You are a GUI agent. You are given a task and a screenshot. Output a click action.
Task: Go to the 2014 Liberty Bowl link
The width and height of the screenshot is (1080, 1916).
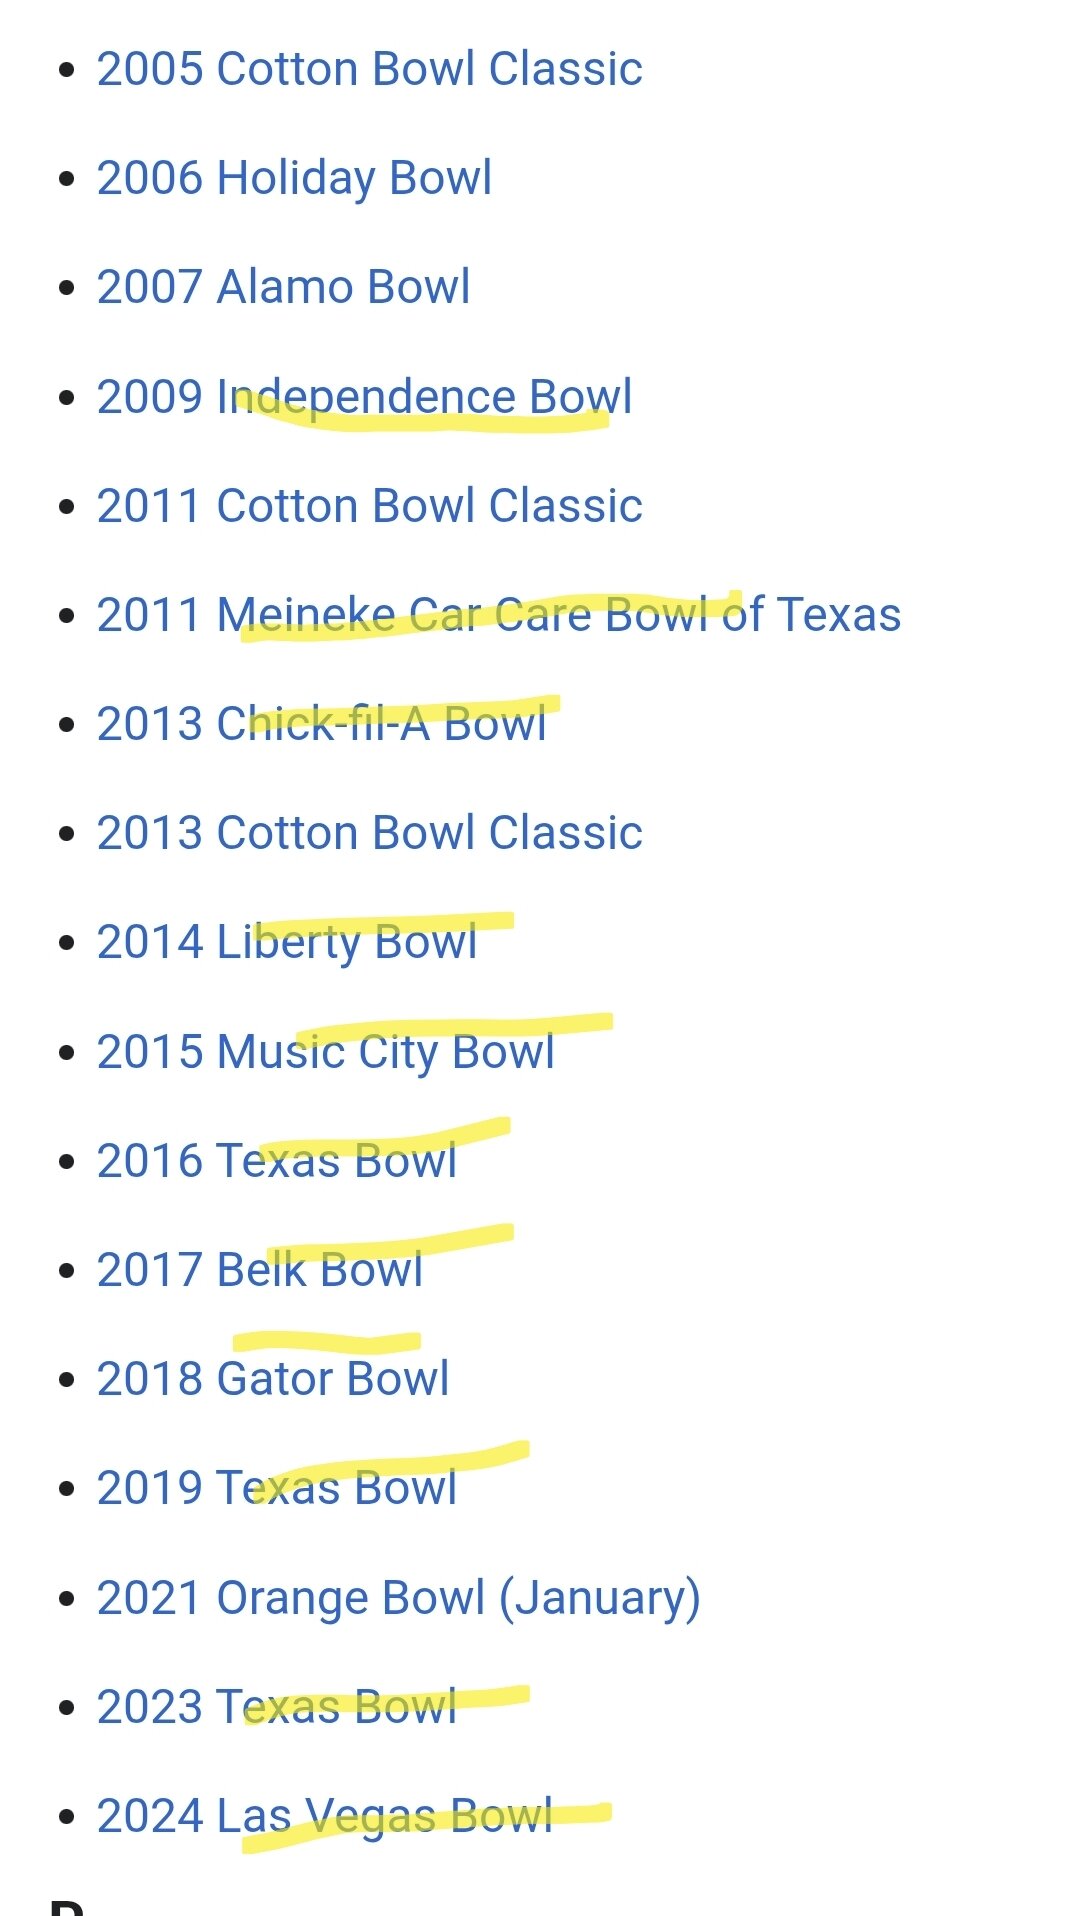point(286,942)
